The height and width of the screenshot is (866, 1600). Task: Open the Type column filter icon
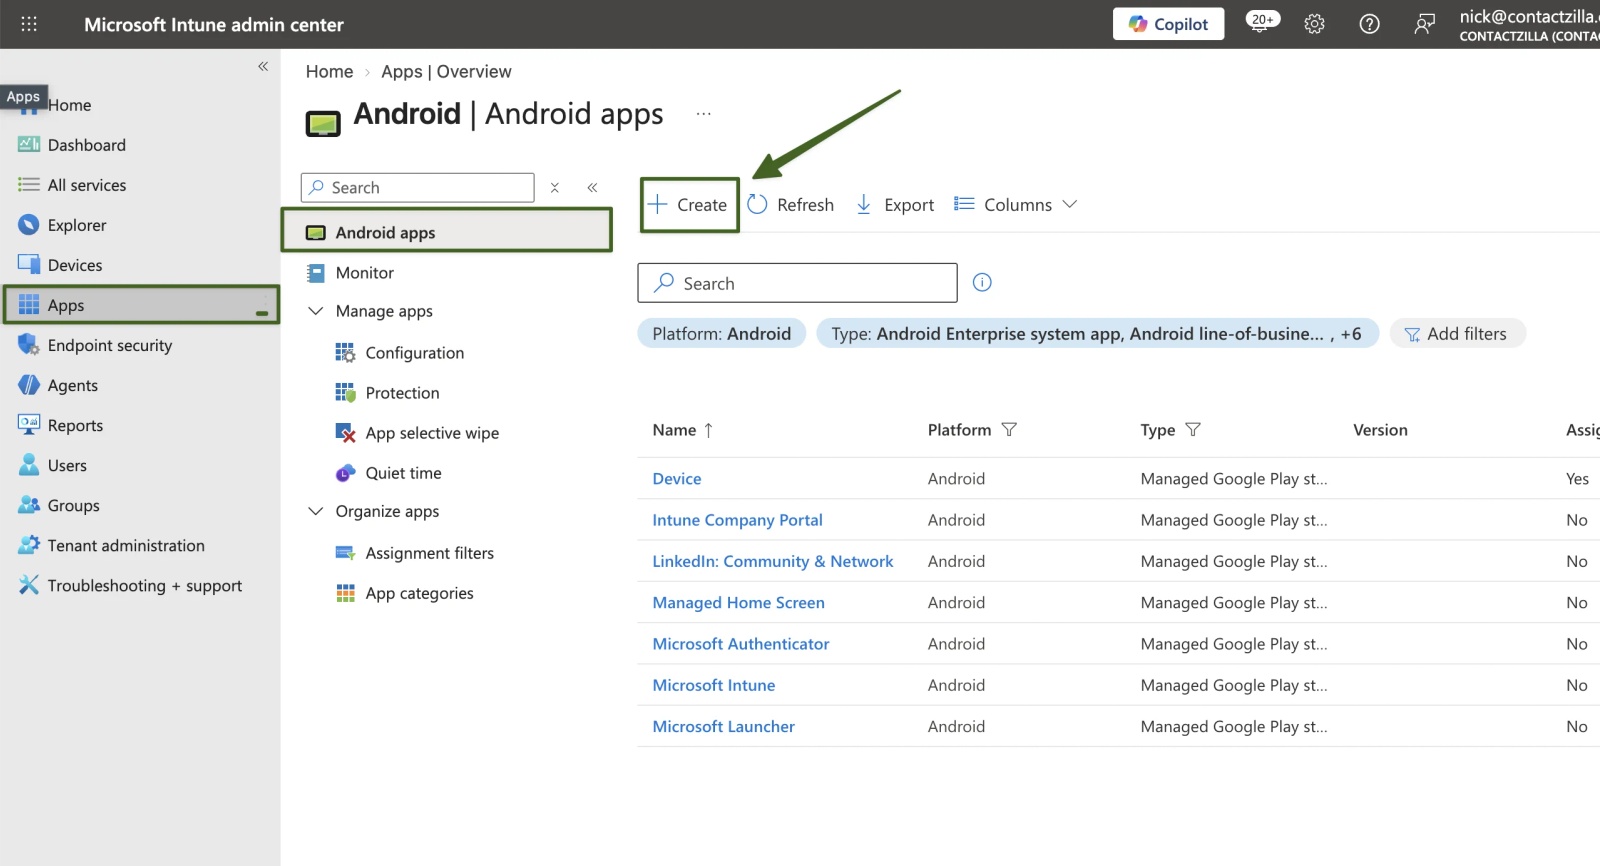point(1193,430)
